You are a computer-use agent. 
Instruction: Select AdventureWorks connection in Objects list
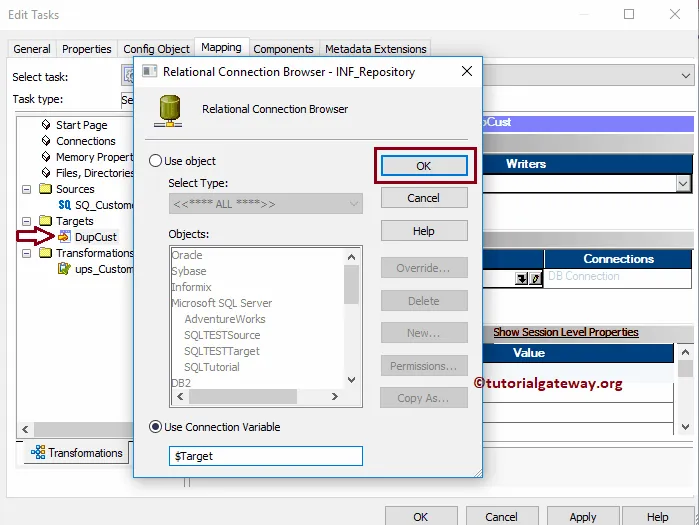[x=225, y=319]
